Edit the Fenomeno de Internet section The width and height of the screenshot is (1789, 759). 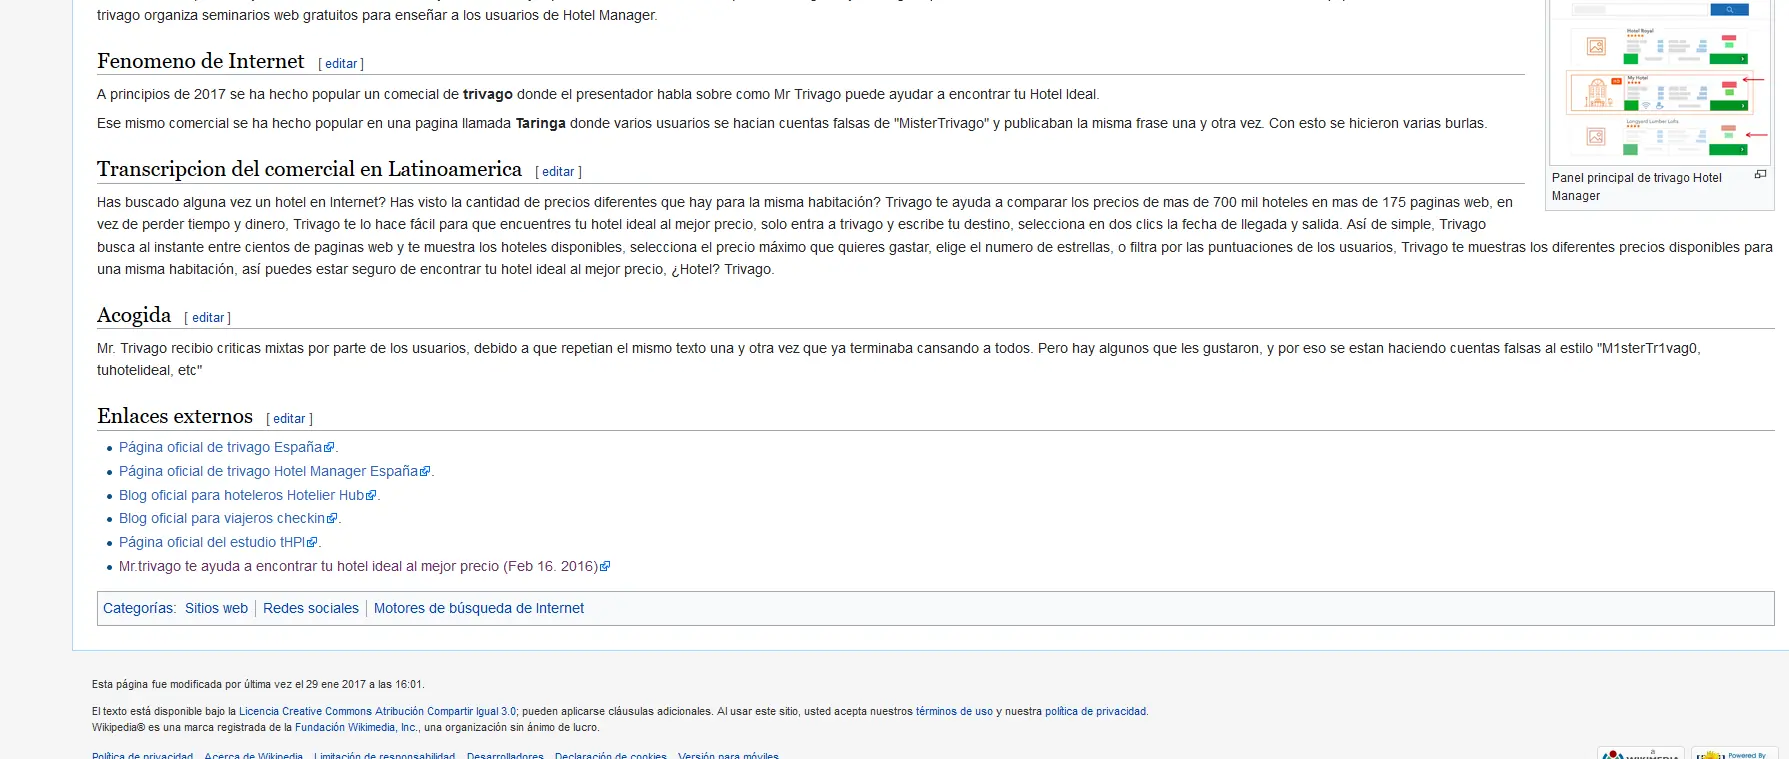(x=341, y=64)
